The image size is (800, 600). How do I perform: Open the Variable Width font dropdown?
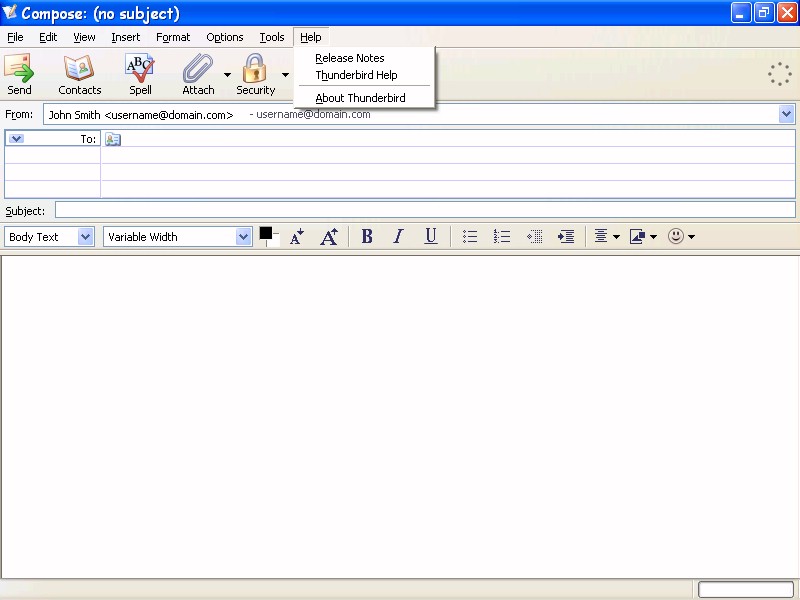coord(178,237)
